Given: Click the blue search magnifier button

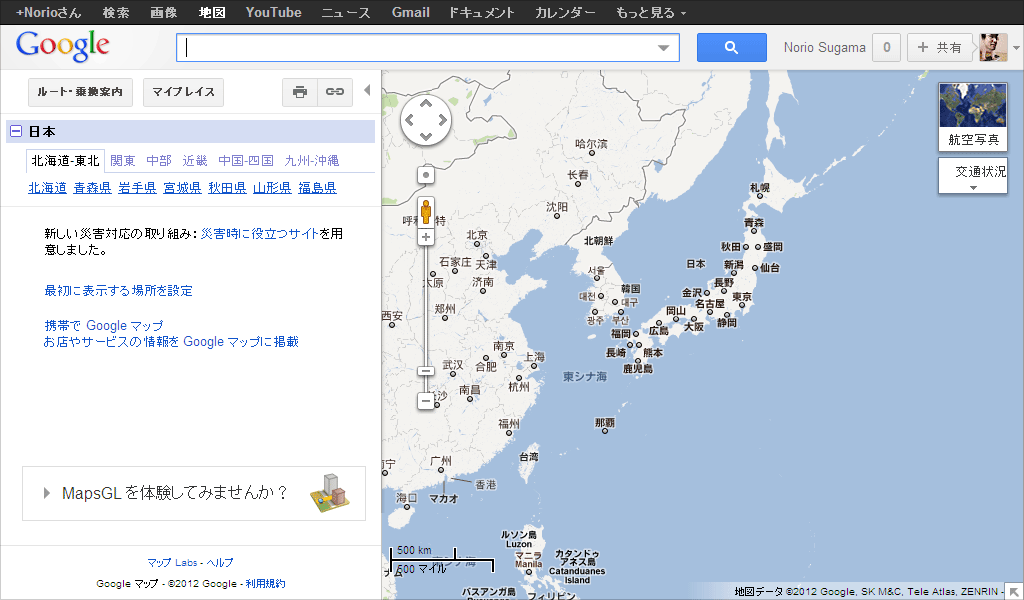Looking at the screenshot, I should click(731, 48).
